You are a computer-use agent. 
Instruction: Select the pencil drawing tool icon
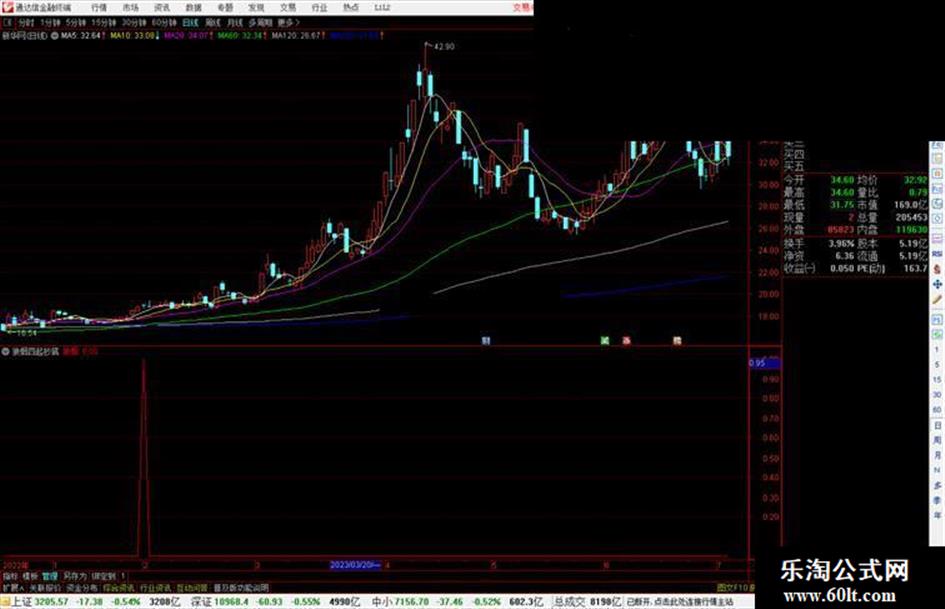(x=937, y=300)
